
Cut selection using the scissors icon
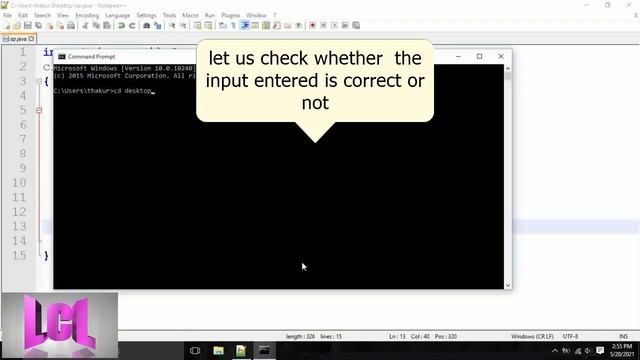point(85,26)
